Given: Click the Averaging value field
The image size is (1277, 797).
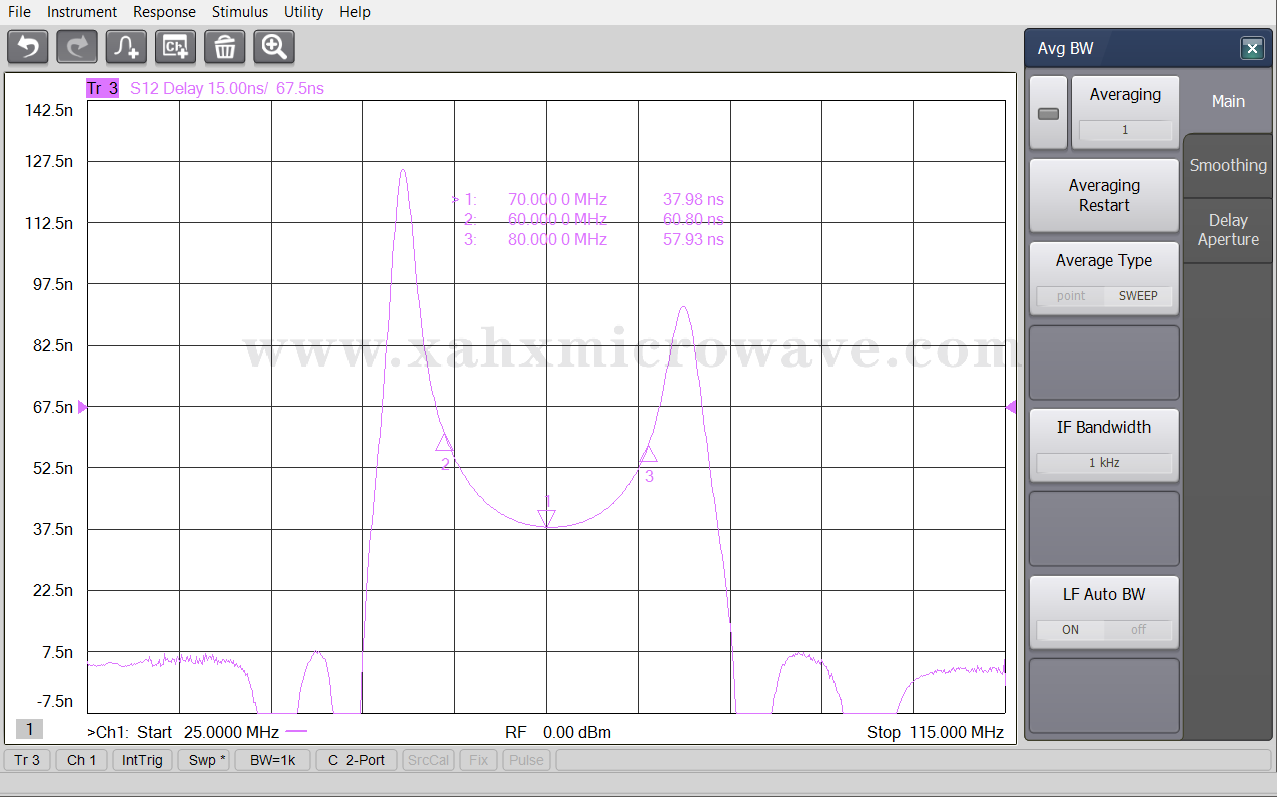Looking at the screenshot, I should [1125, 130].
